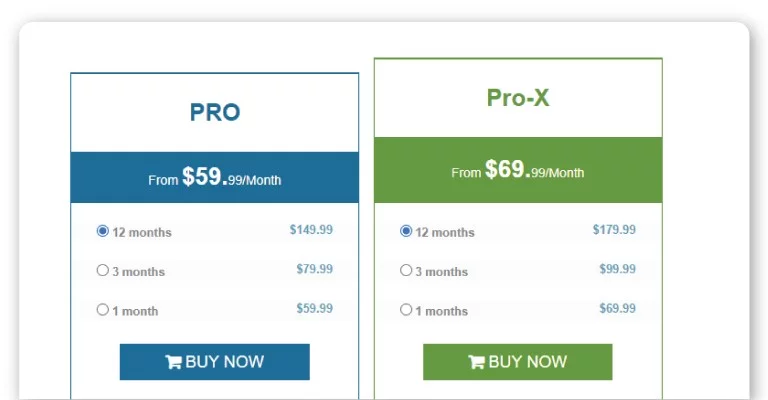Click the blue BUY NOW button for PRO

click(215, 362)
